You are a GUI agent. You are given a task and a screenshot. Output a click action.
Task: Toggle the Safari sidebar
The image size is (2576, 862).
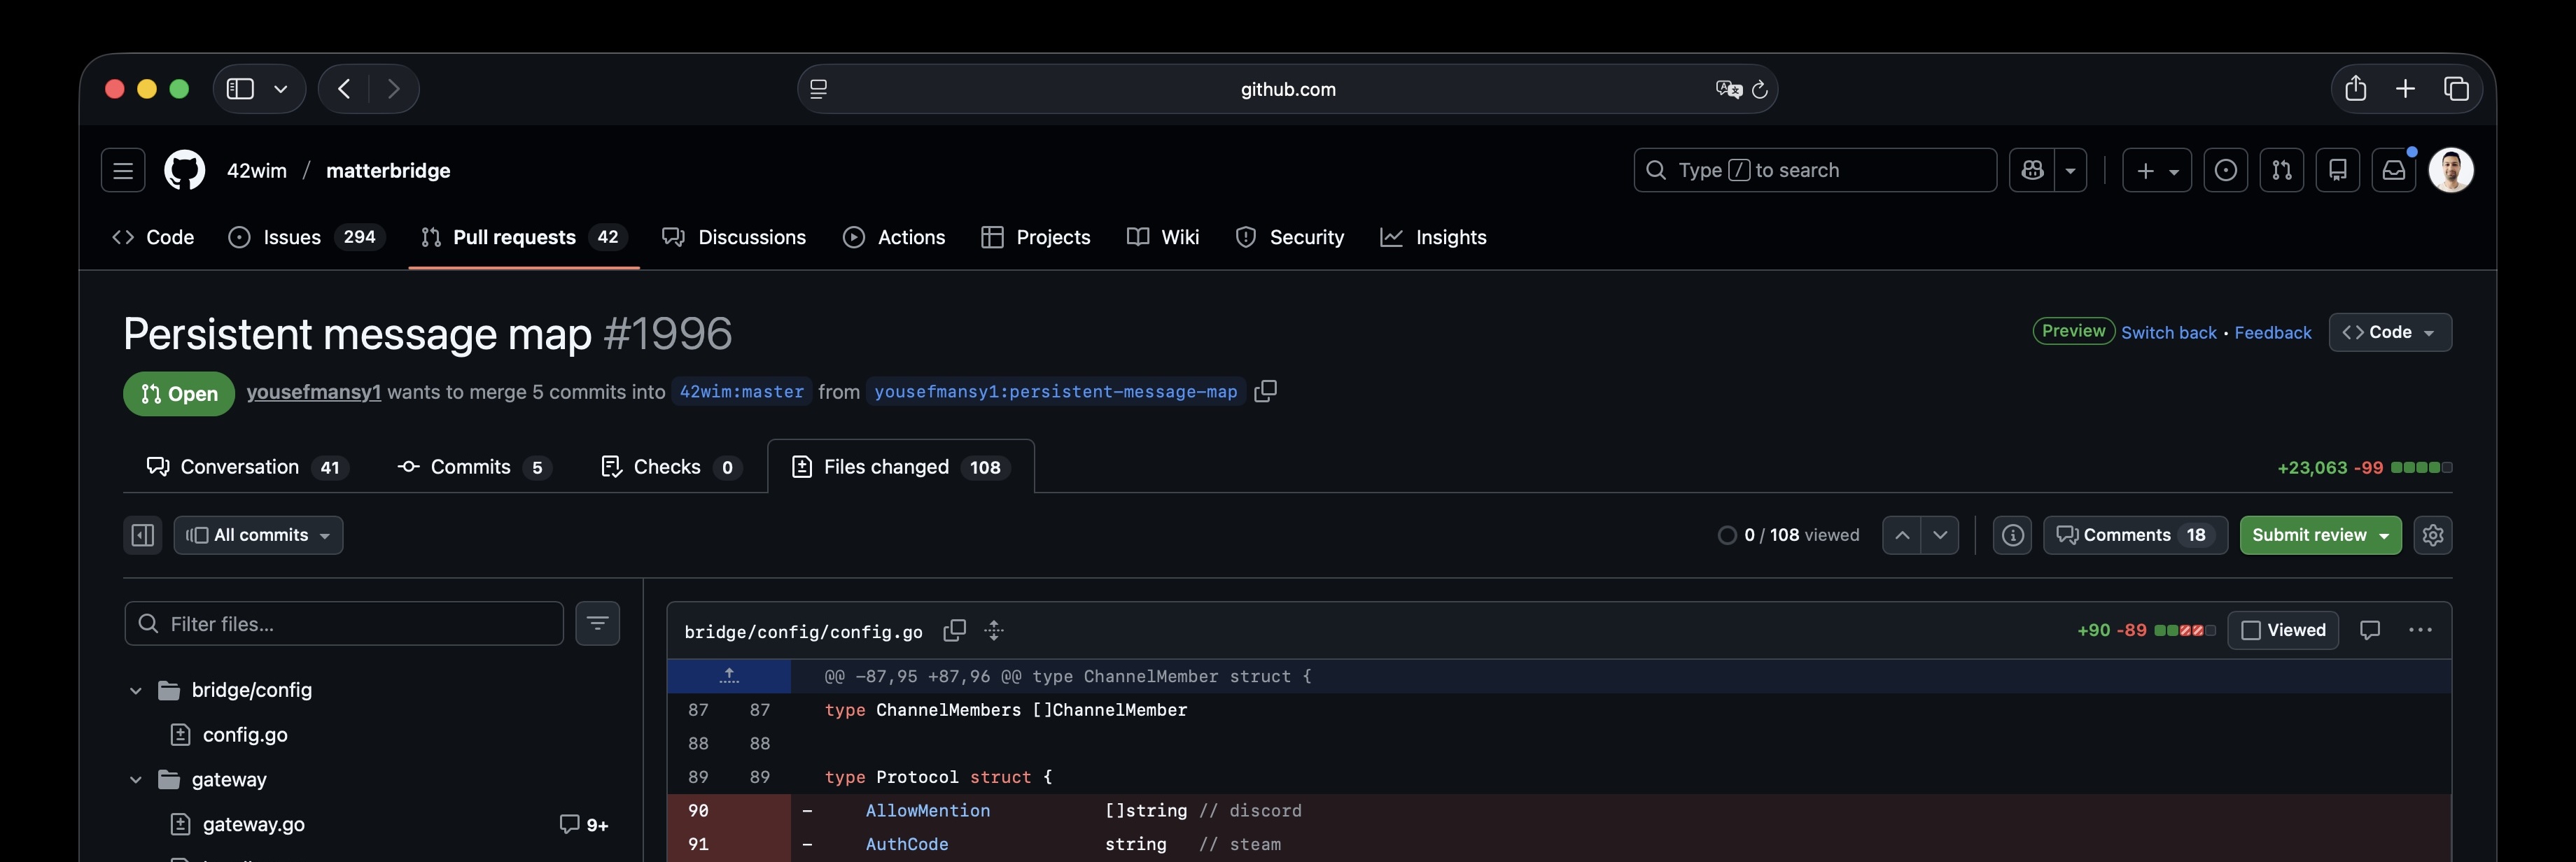238,88
